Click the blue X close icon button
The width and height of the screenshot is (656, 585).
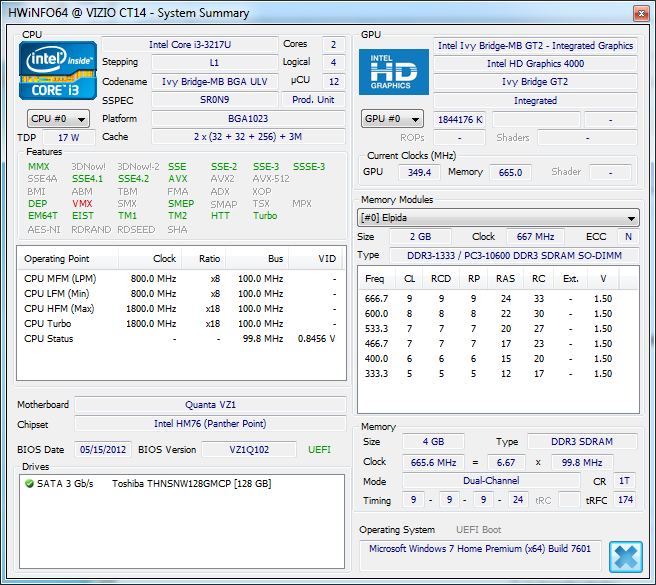pos(625,557)
